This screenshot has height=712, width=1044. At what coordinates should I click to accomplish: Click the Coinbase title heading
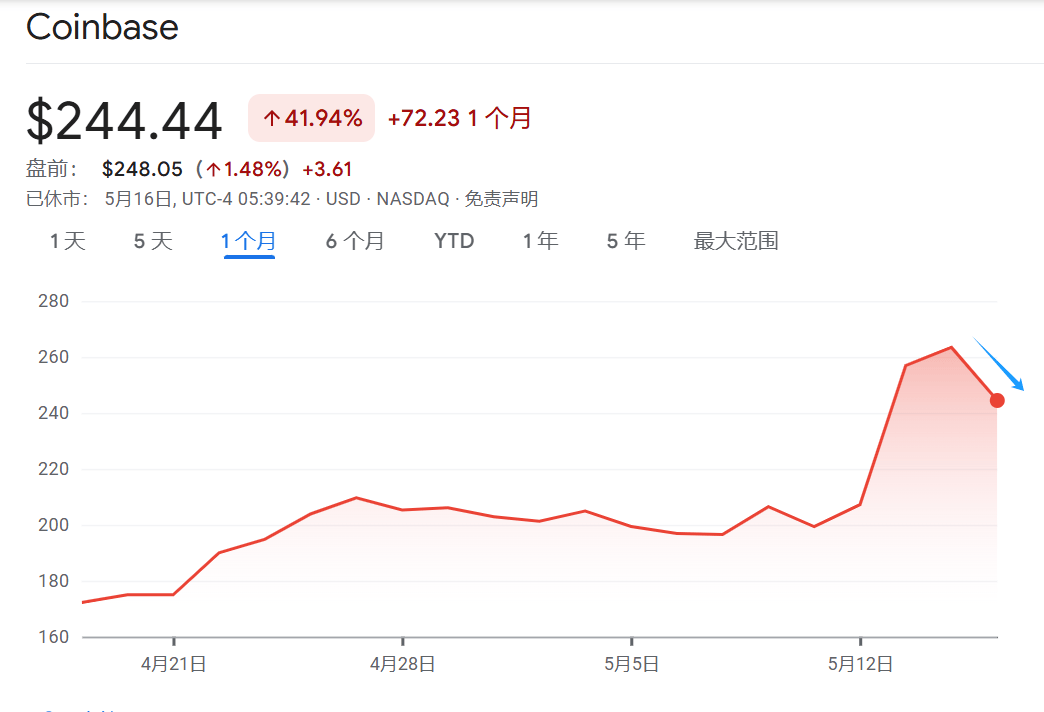coord(102,28)
